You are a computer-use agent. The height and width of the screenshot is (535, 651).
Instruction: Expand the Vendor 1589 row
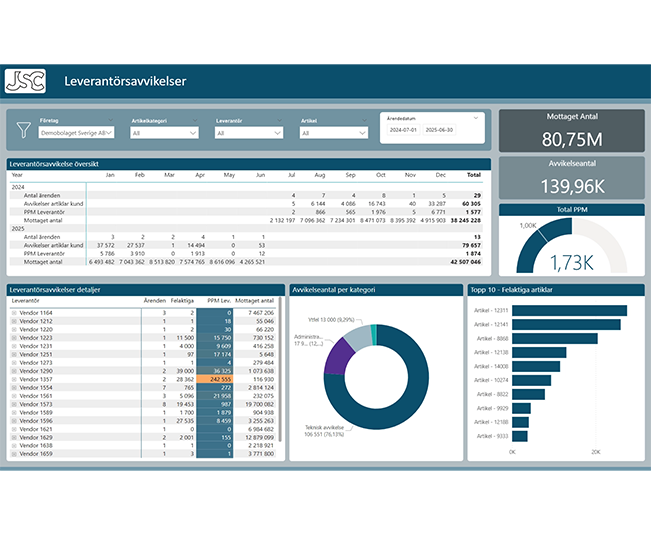pos(14,413)
